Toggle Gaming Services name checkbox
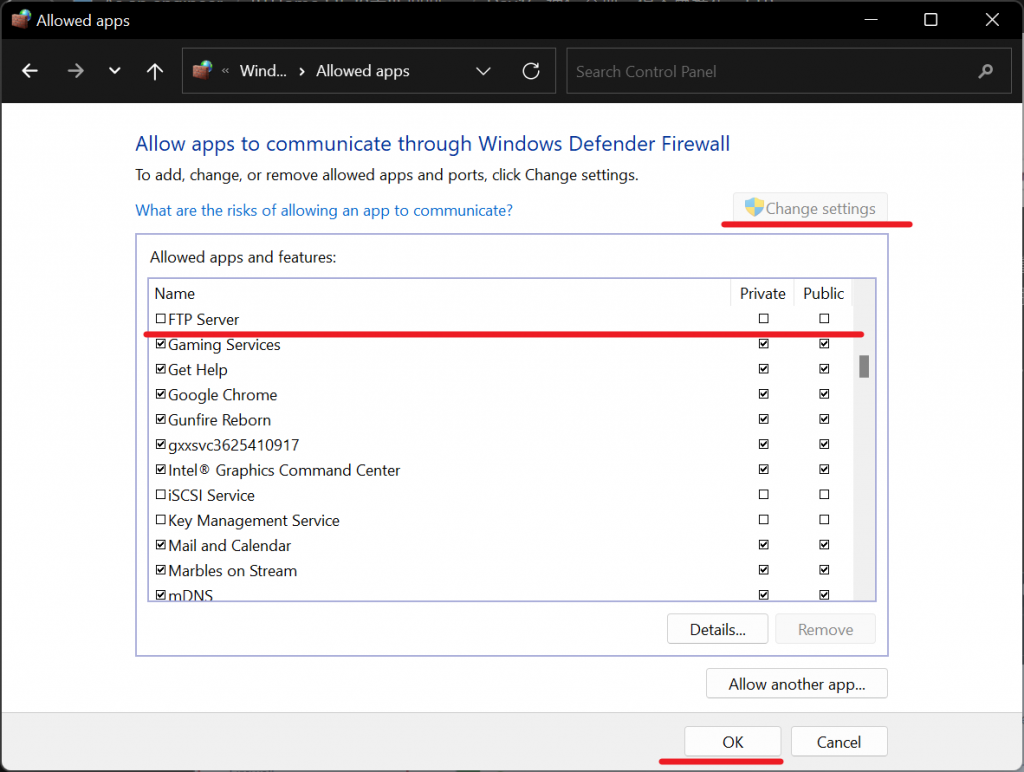This screenshot has height=772, width=1024. (161, 344)
